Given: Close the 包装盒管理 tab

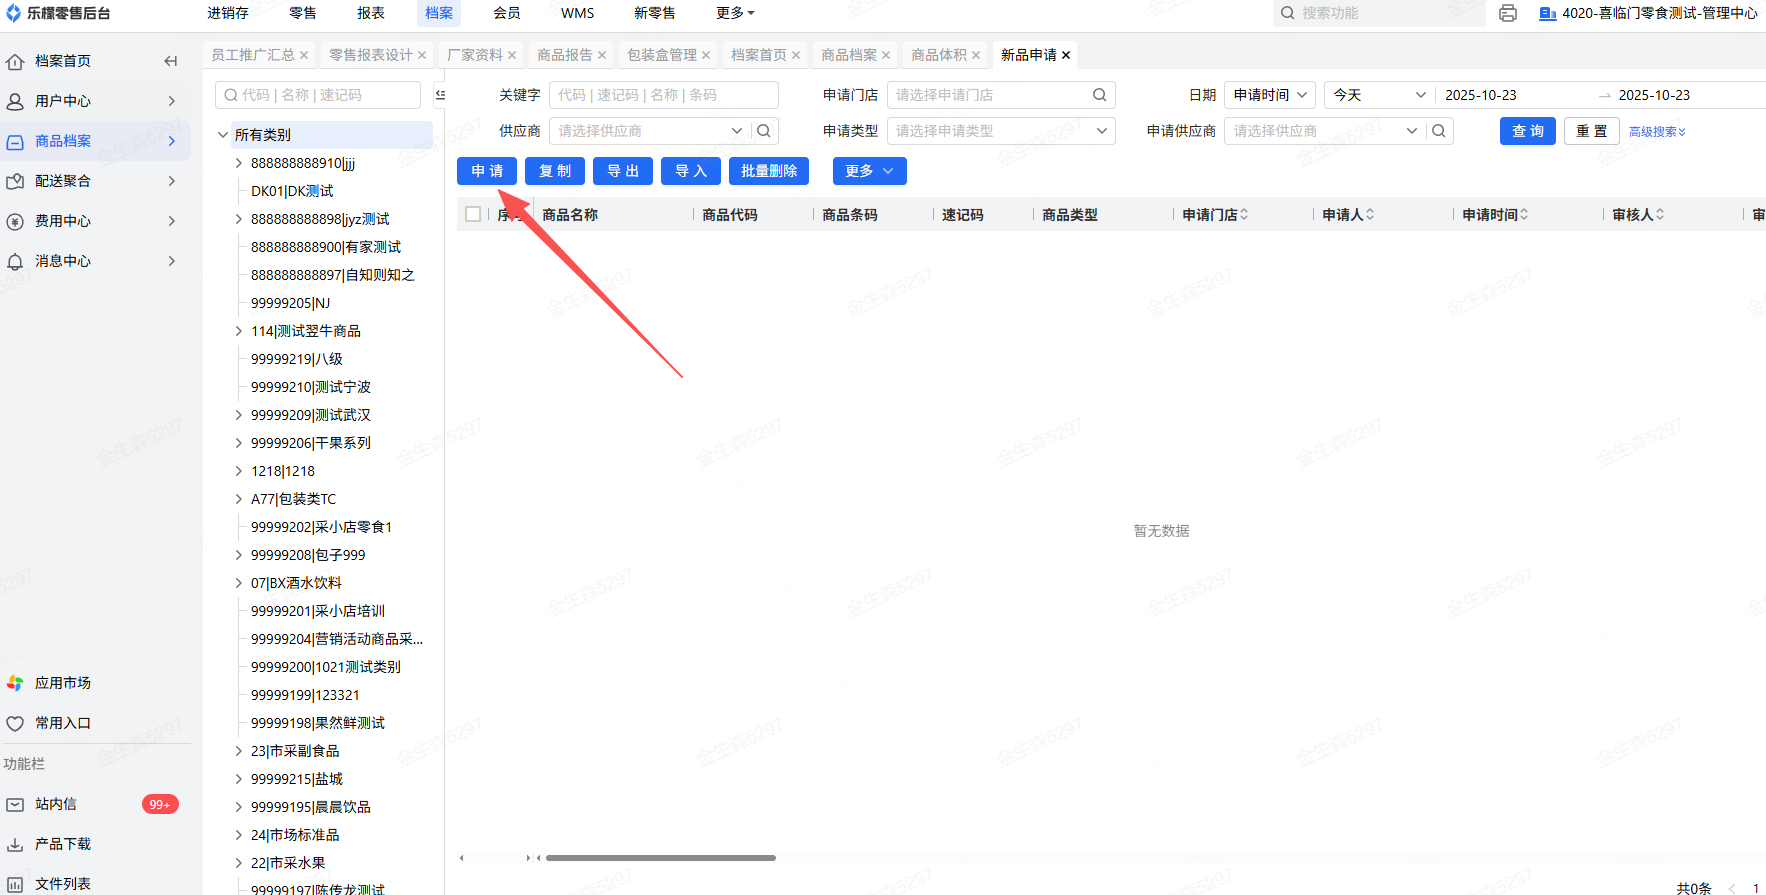Looking at the screenshot, I should point(706,55).
